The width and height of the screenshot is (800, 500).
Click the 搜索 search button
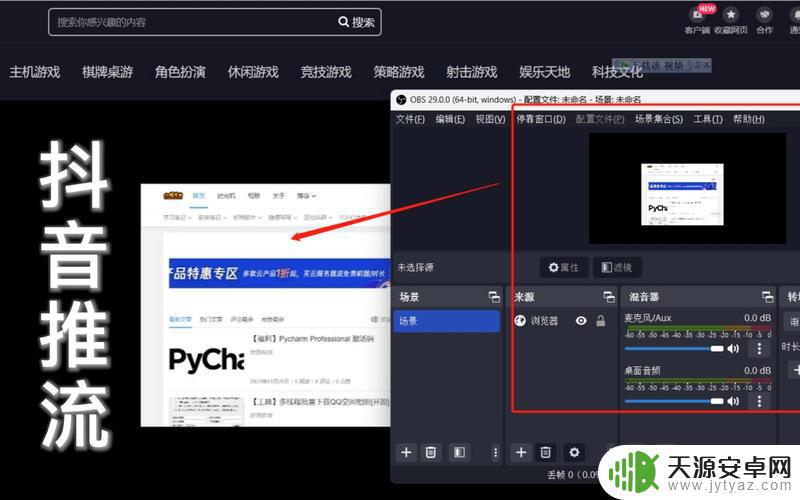(x=357, y=22)
